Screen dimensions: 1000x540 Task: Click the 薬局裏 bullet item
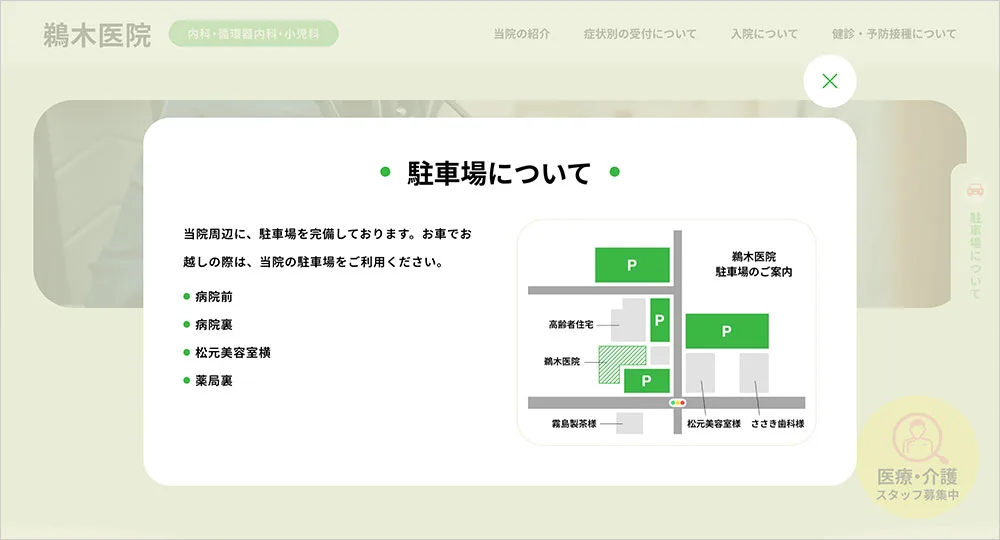(x=214, y=381)
